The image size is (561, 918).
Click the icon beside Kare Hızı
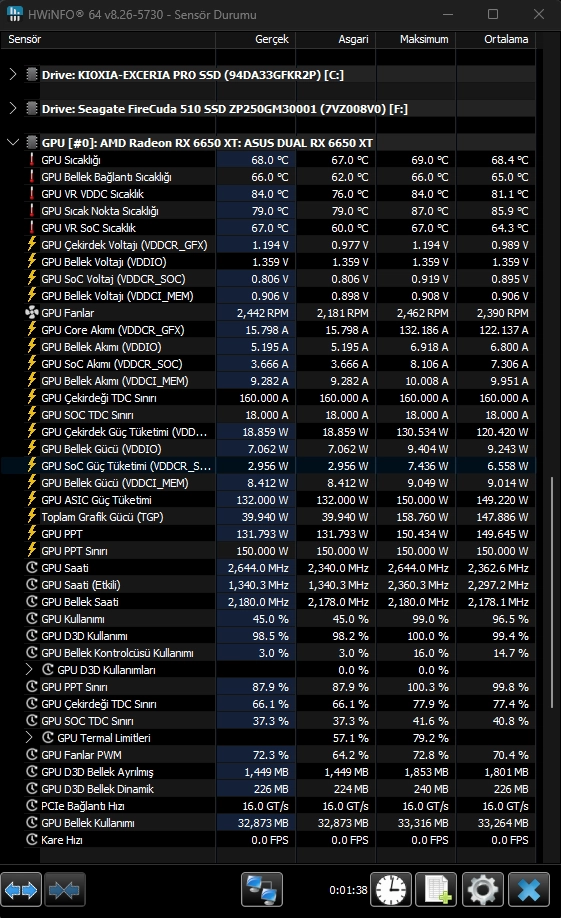32,839
